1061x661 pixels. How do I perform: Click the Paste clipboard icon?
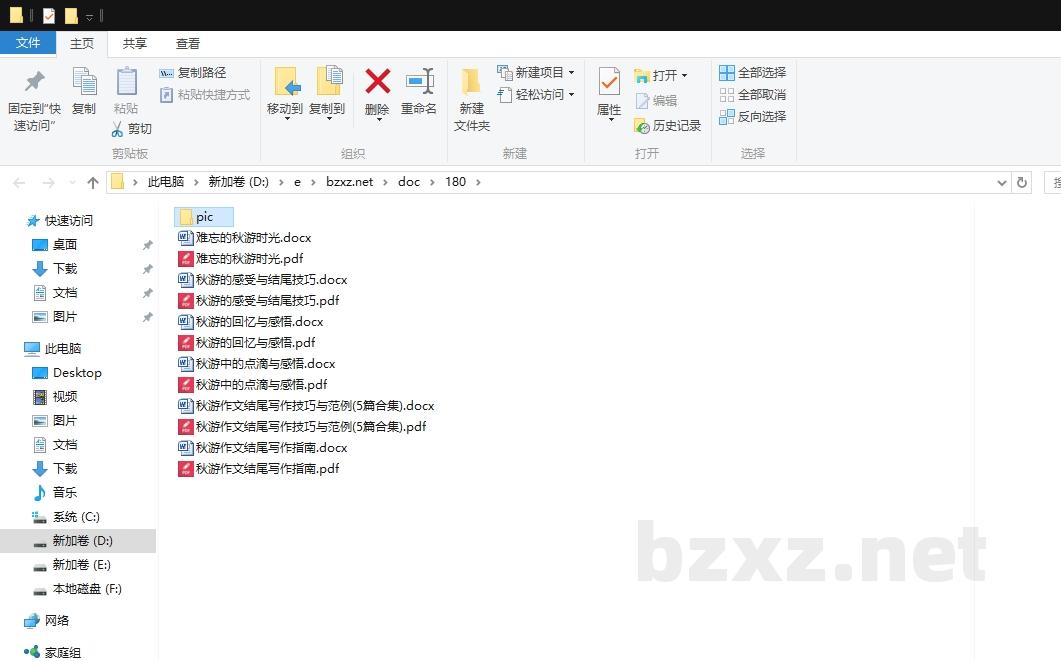click(x=126, y=82)
